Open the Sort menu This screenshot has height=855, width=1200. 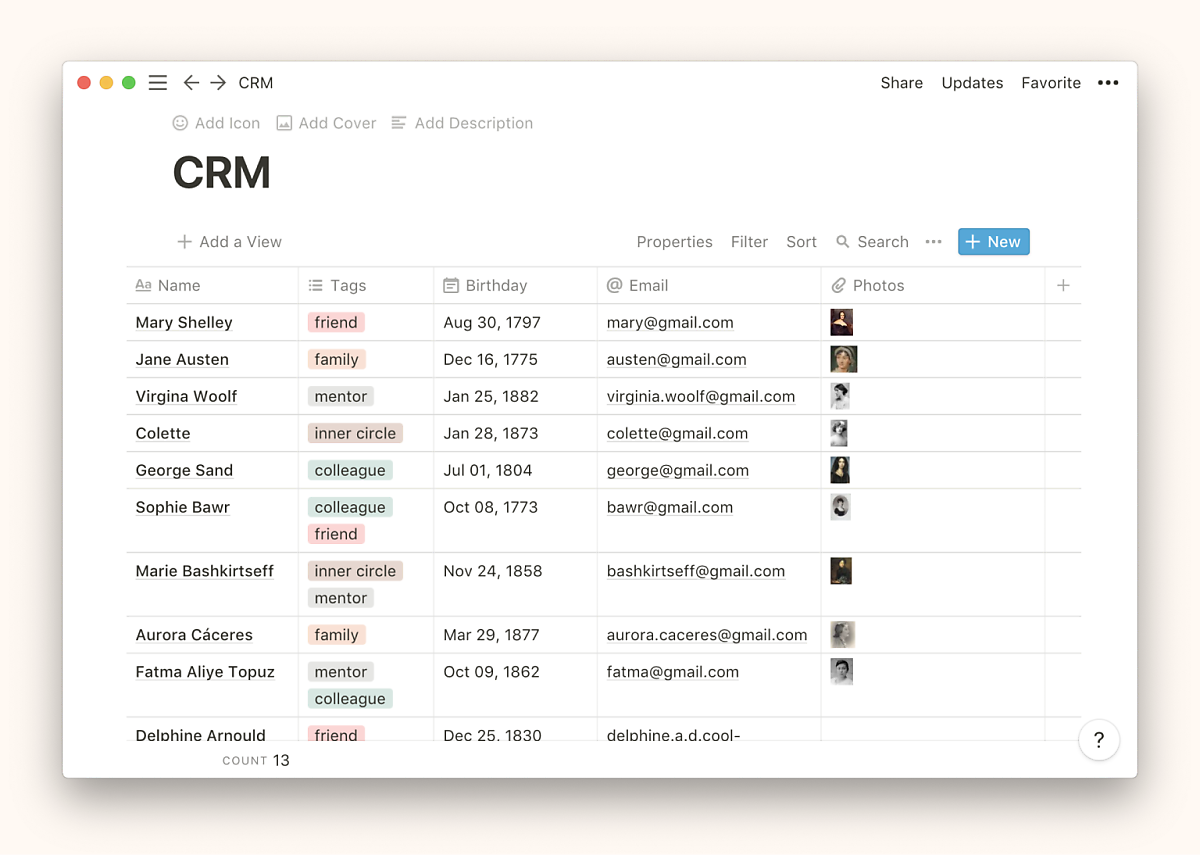(x=801, y=242)
